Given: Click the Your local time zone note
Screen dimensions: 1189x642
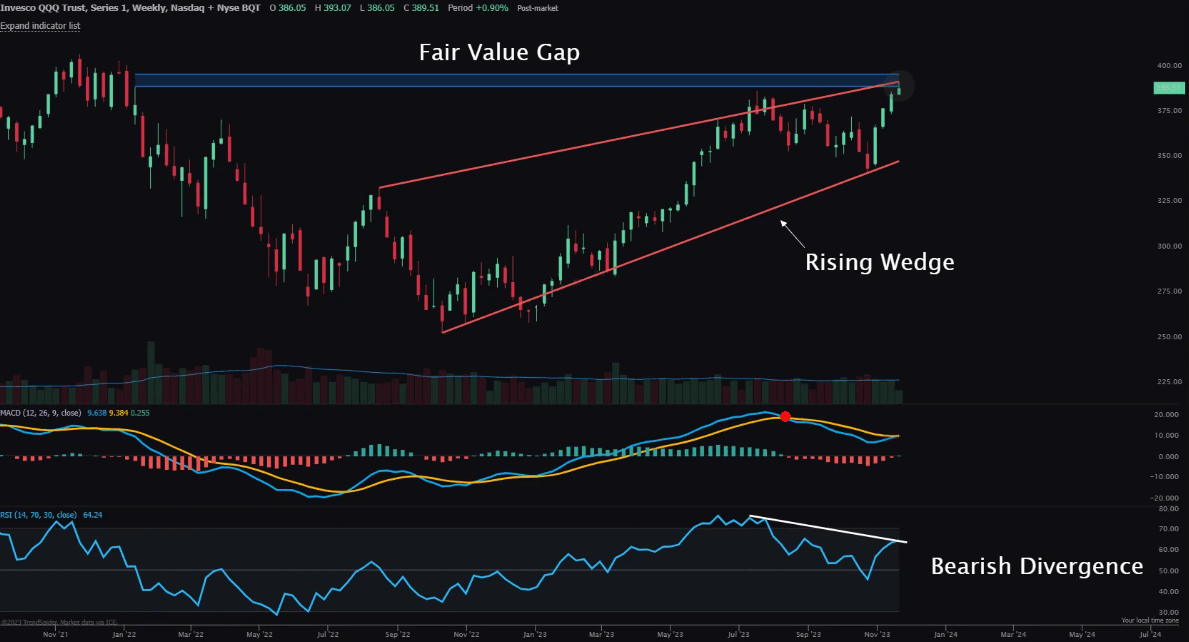Looking at the screenshot, I should [1150, 621].
